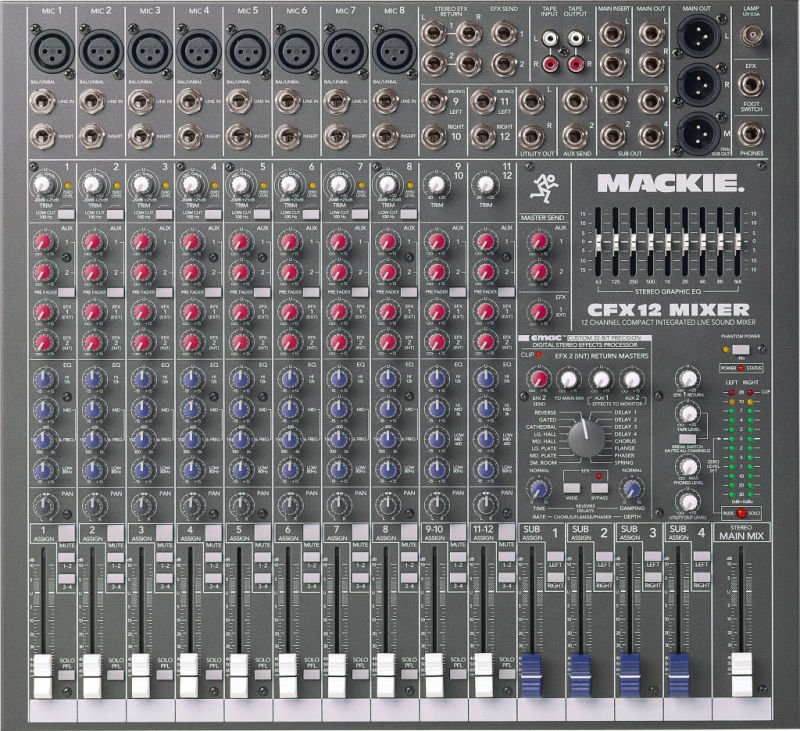Click the channel 1 Trim gain knob
Image resolution: width=800 pixels, height=731 pixels.
(43, 184)
